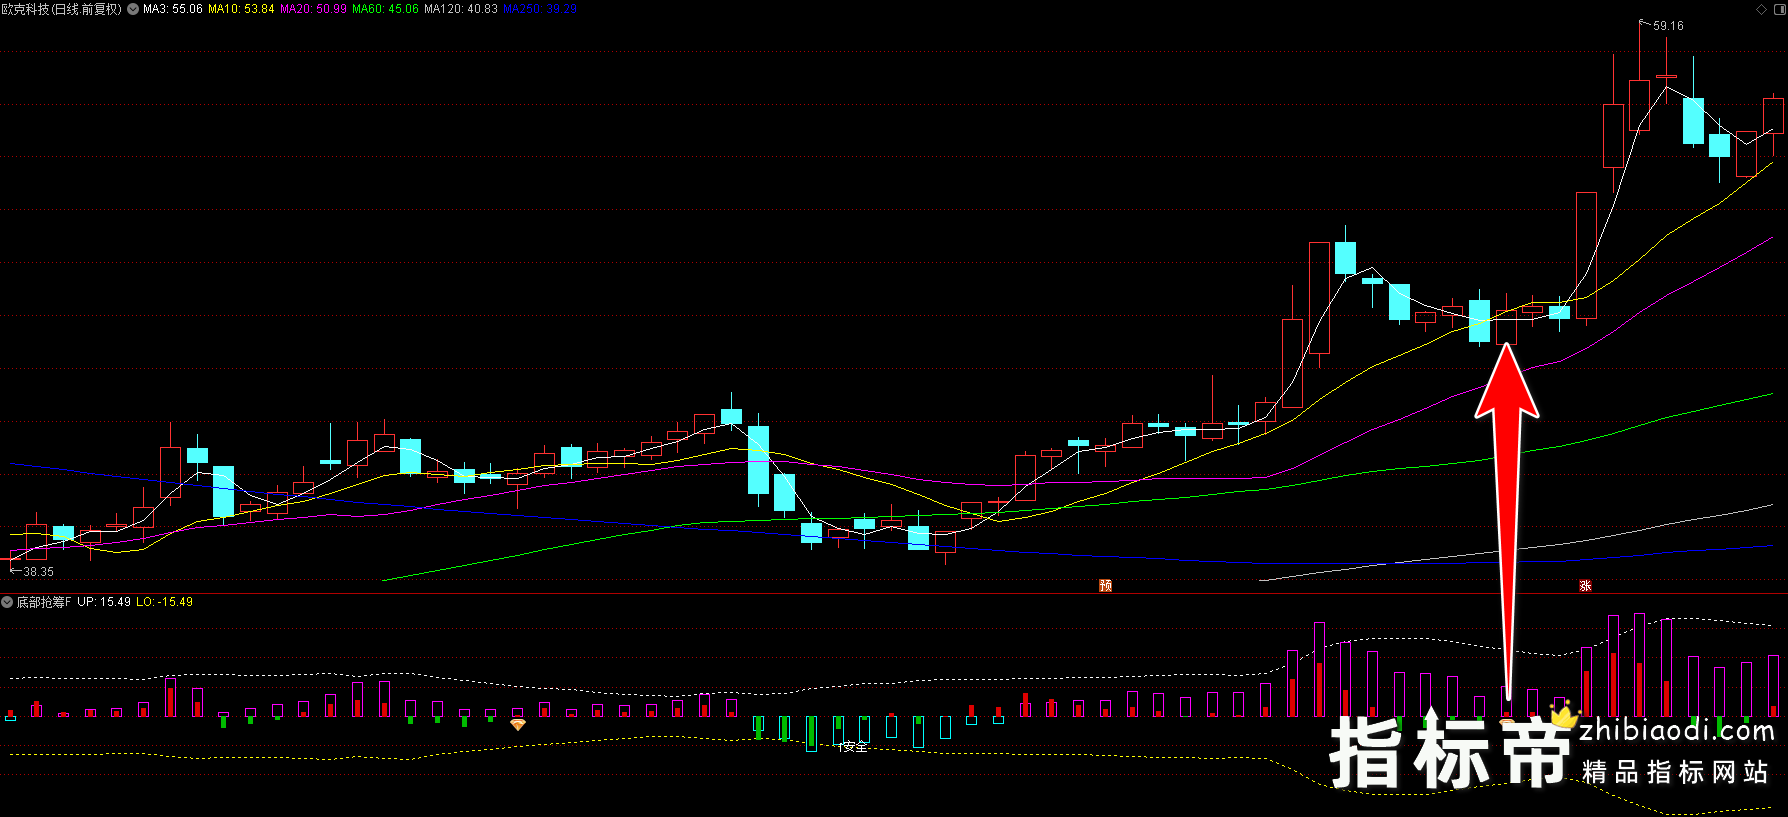Click the 38.35 low price label
This screenshot has width=1788, height=817.
[x=38, y=572]
